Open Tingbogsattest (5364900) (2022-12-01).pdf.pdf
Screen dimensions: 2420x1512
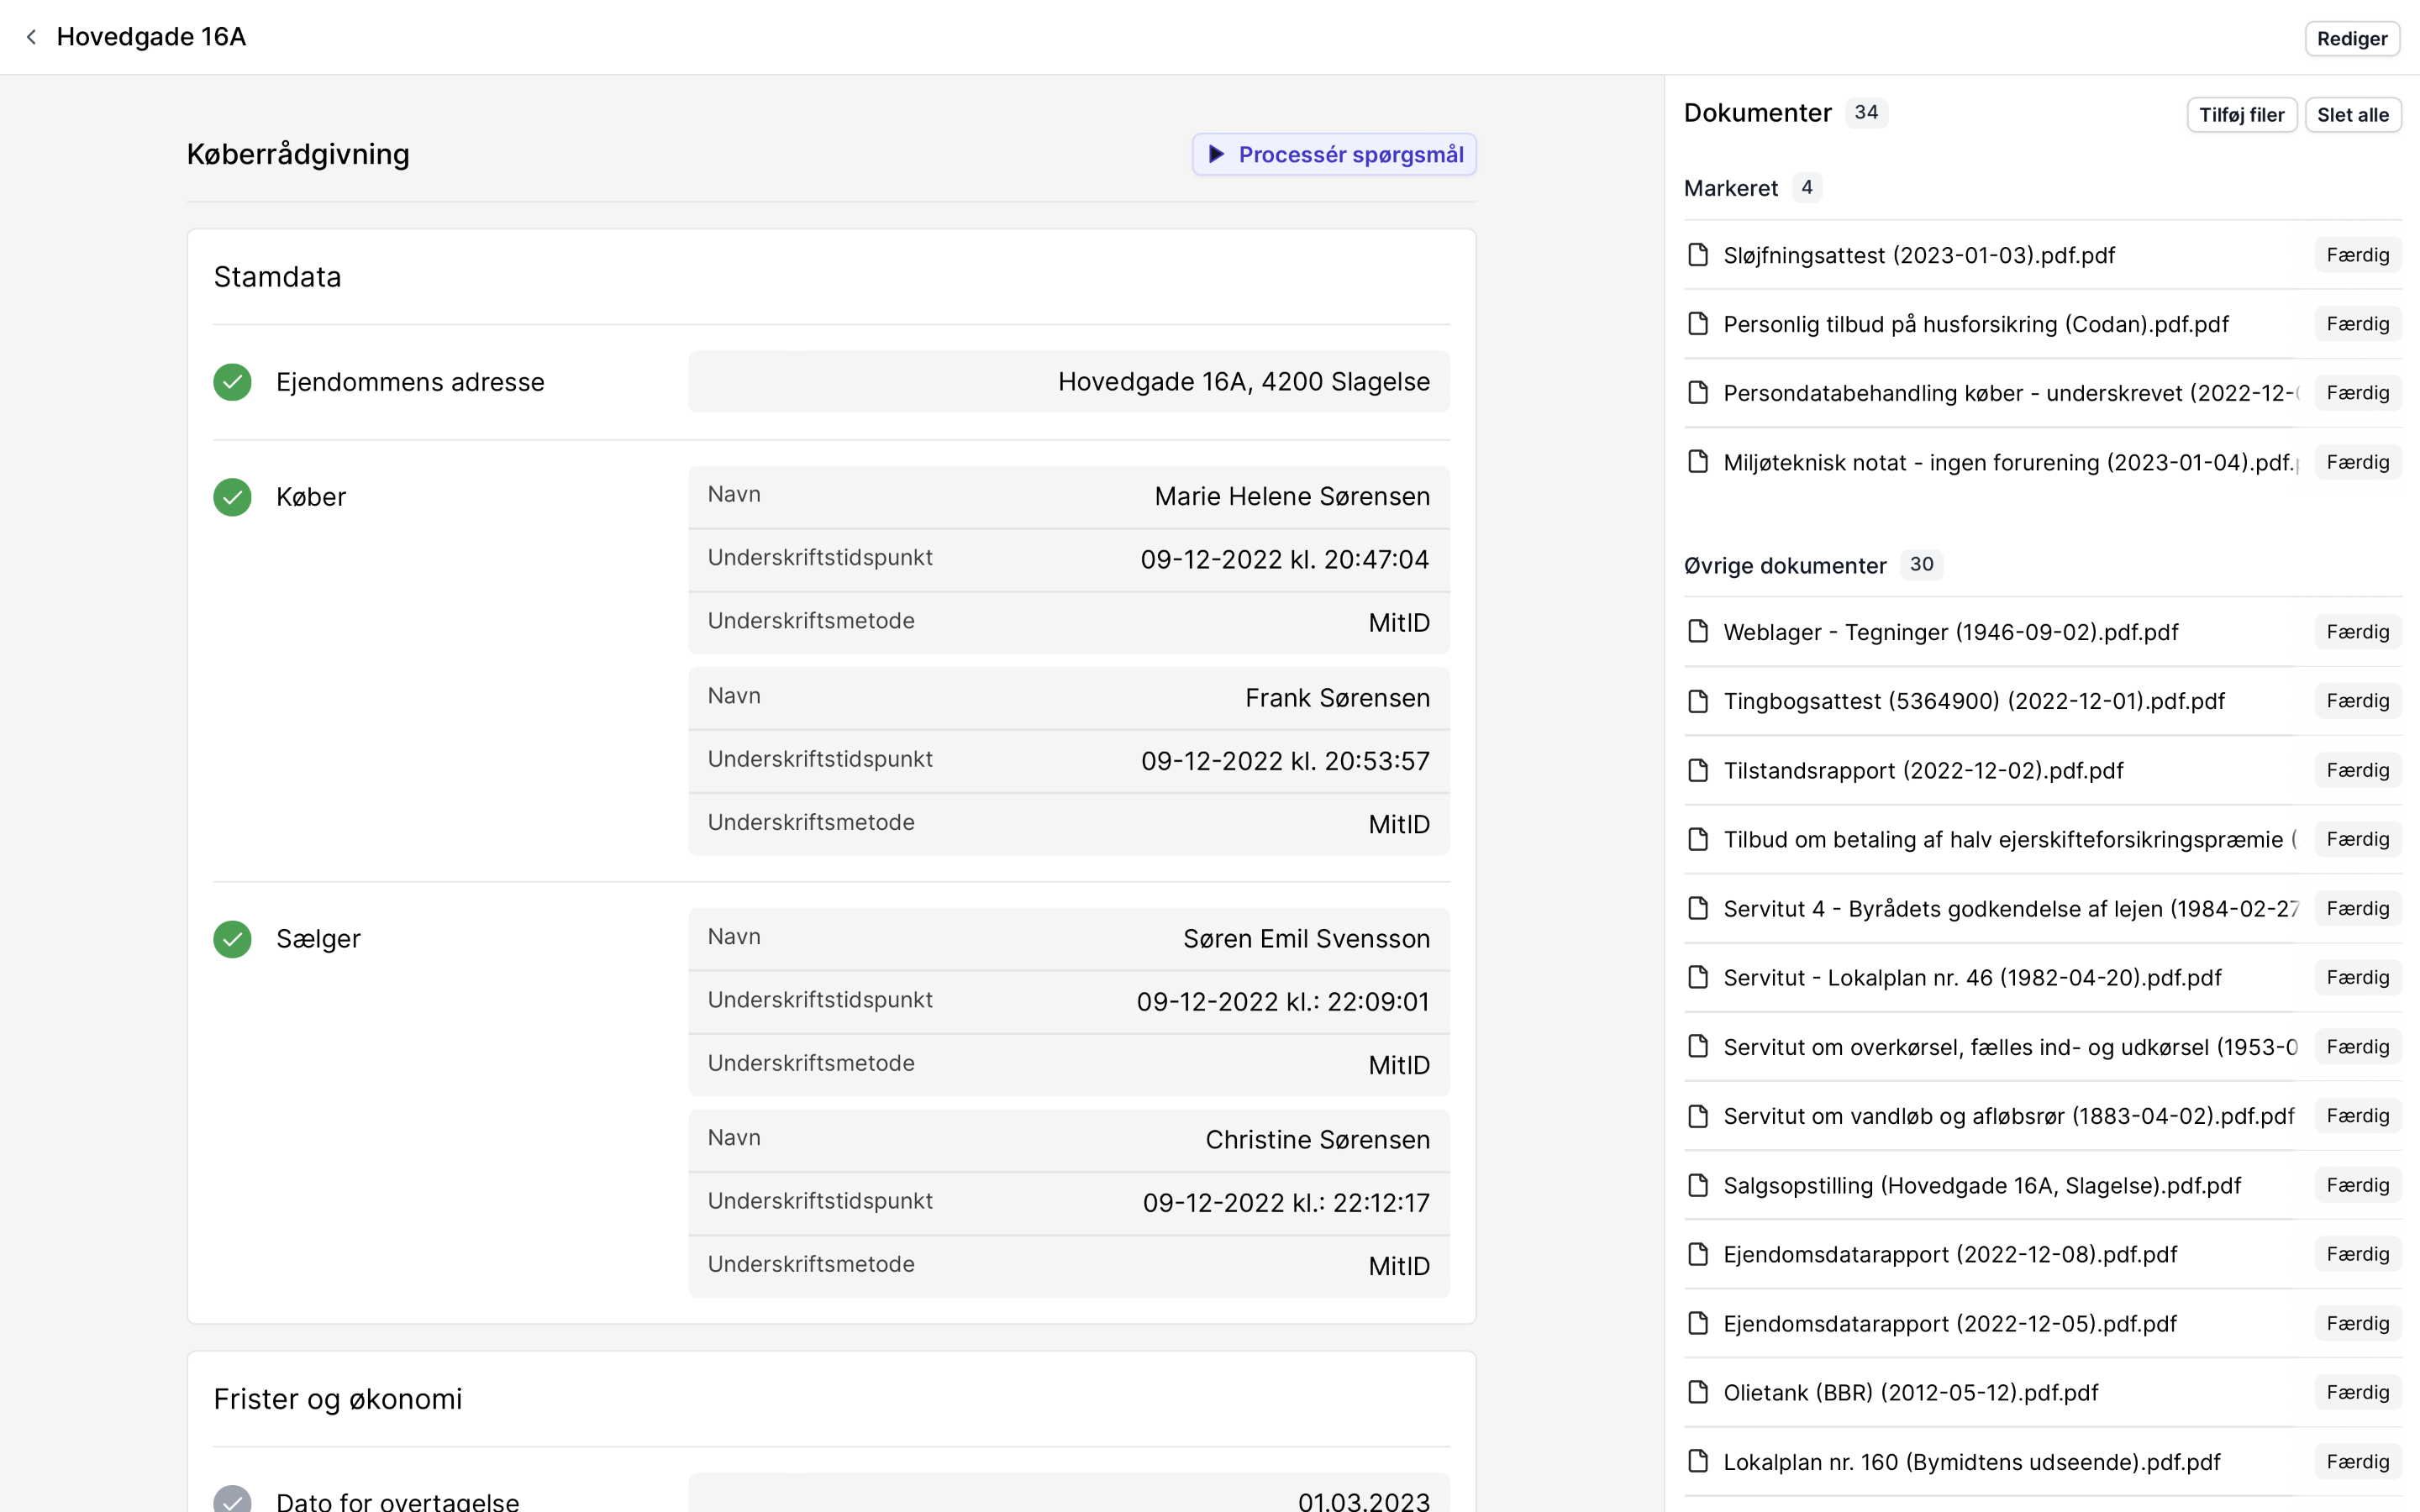1973,701
